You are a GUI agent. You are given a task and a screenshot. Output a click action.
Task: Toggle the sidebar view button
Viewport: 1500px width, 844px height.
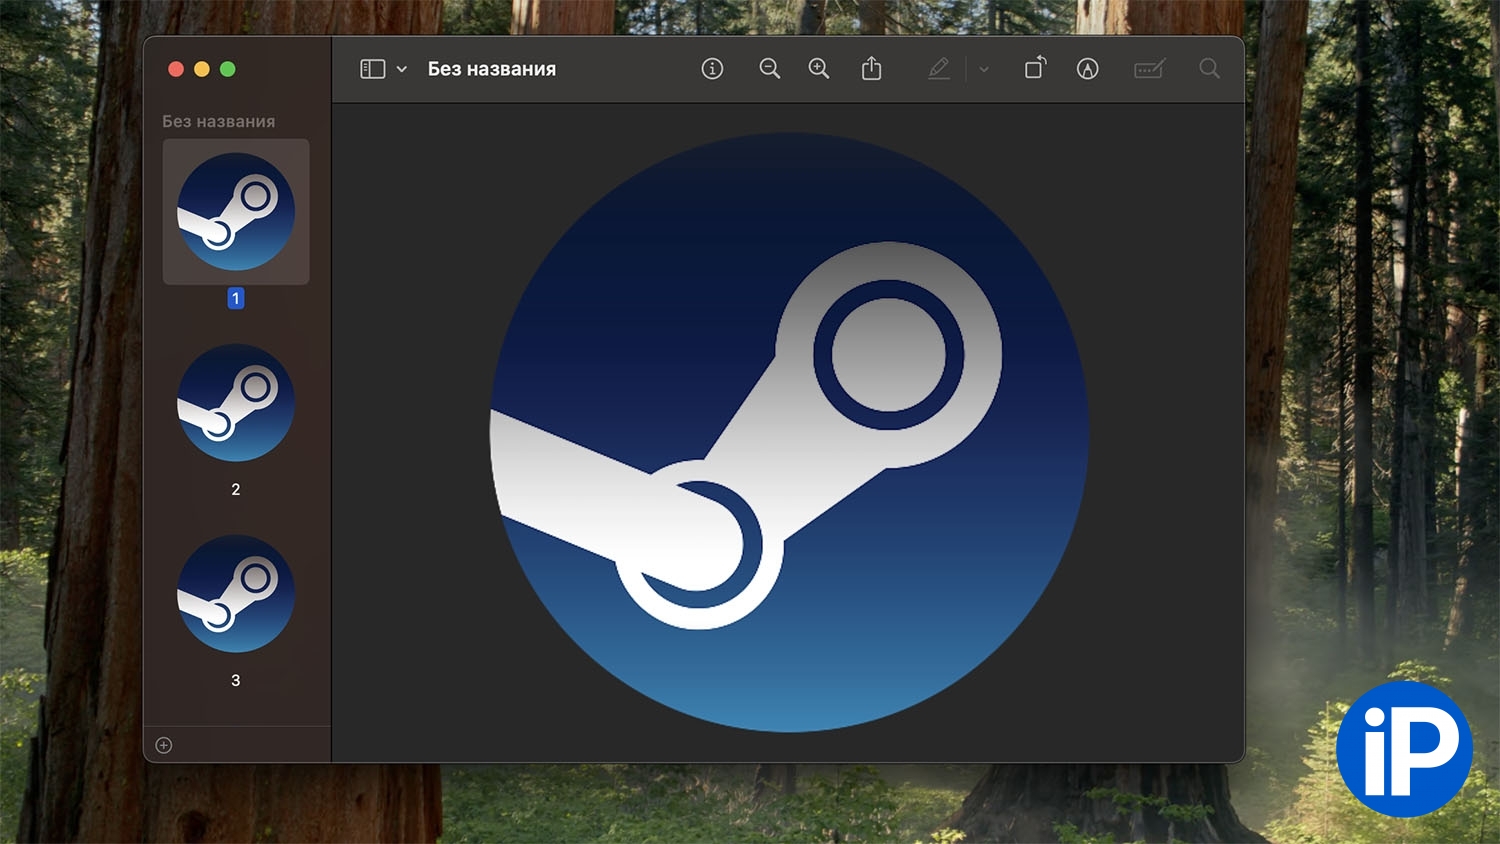(x=373, y=69)
